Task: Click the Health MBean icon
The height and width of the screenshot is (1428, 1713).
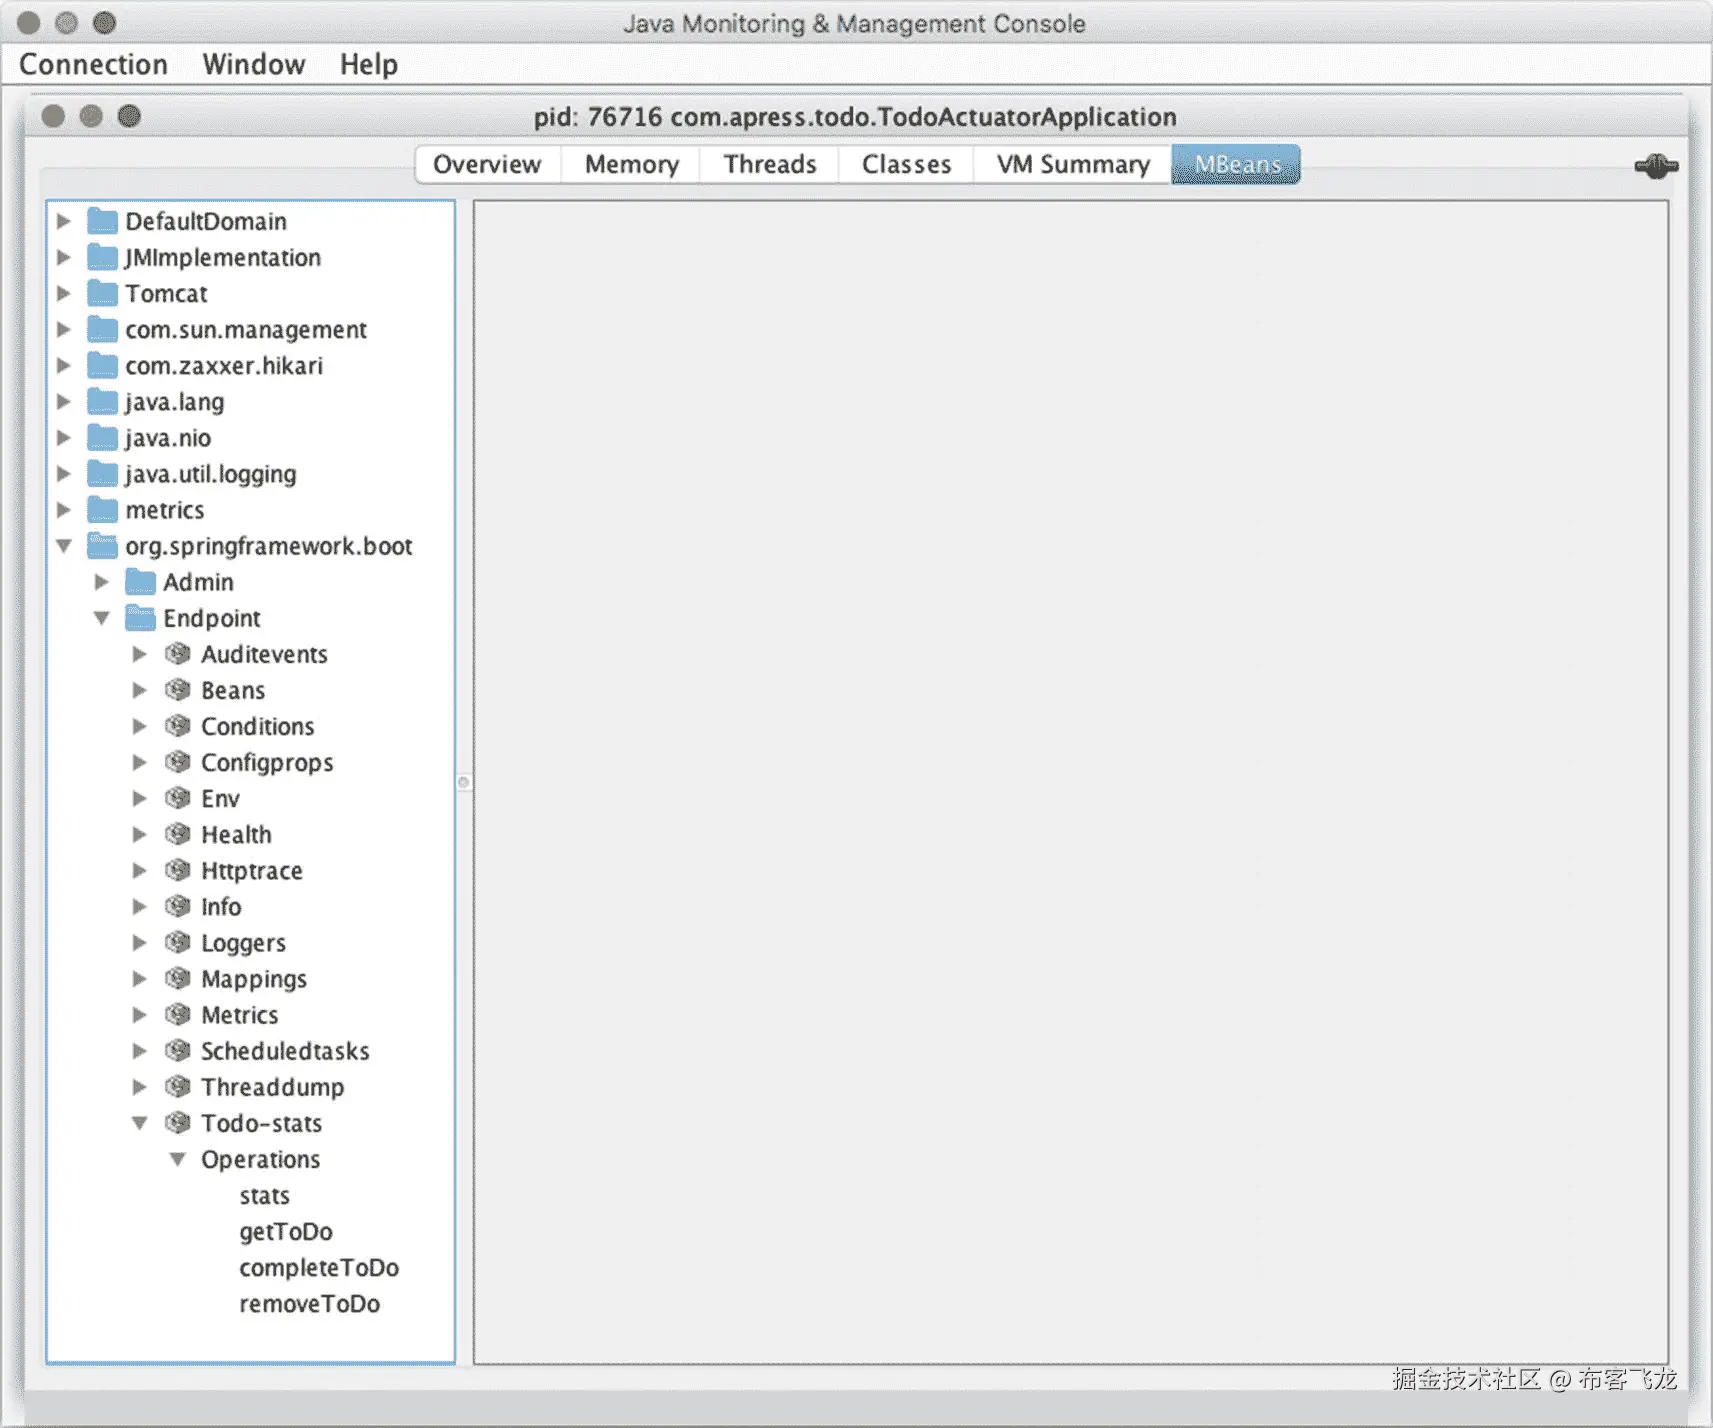Action: coord(178,834)
